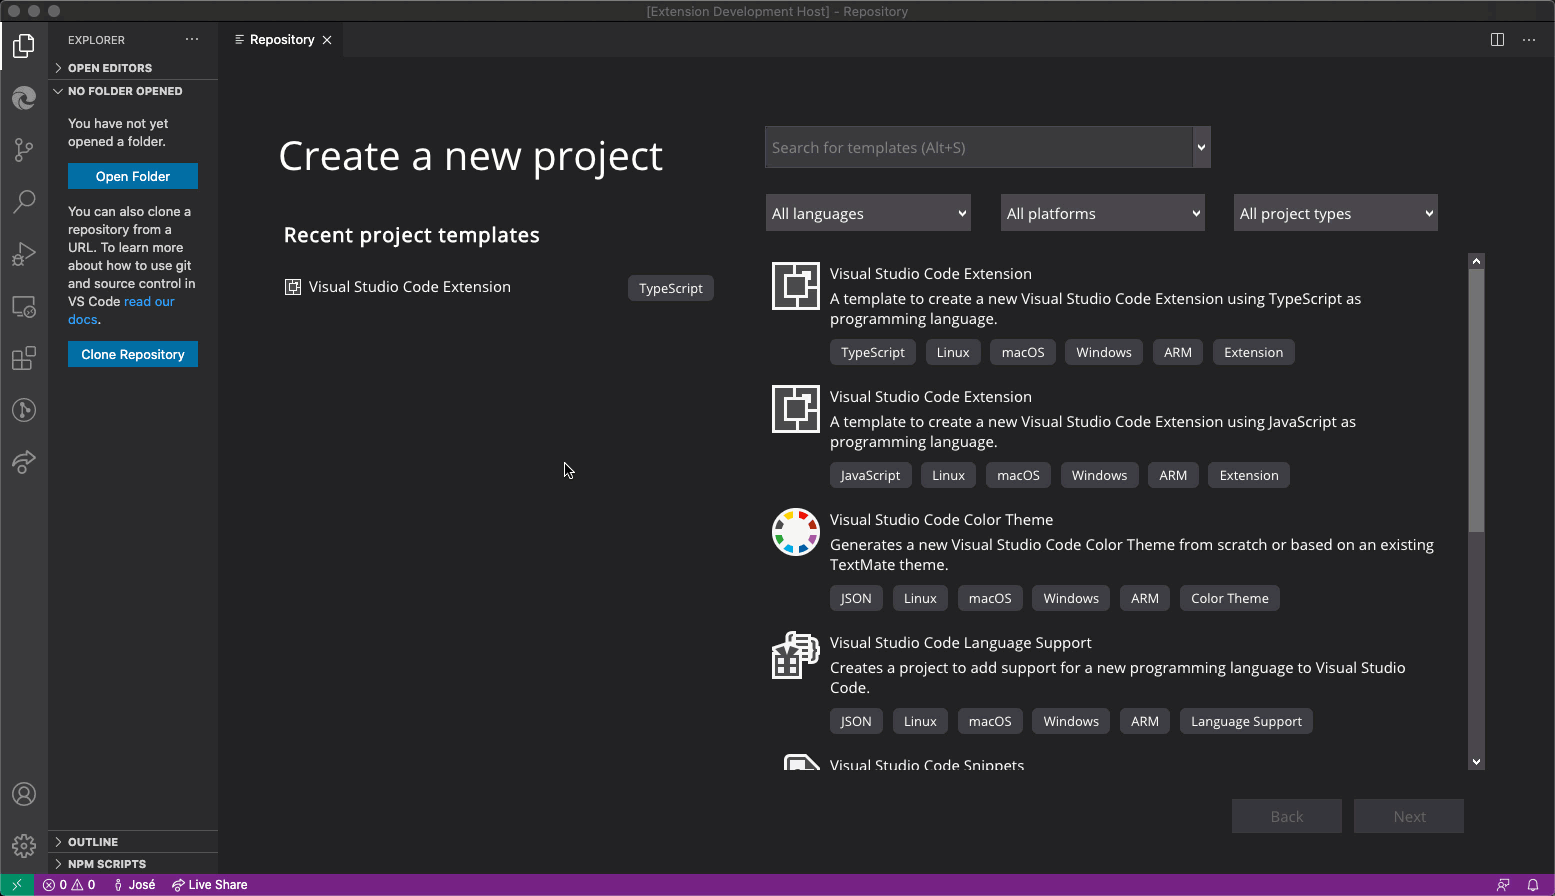Close the Repository tab
Screen dimensions: 1555x896
point(327,40)
